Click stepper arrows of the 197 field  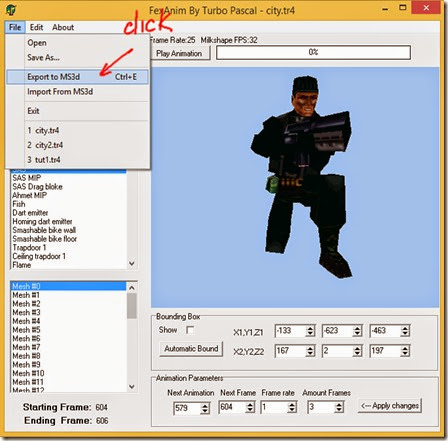tap(405, 351)
